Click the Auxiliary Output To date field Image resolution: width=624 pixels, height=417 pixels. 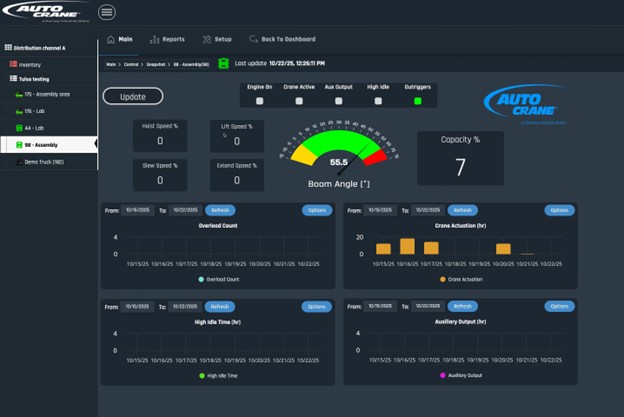[x=428, y=306]
